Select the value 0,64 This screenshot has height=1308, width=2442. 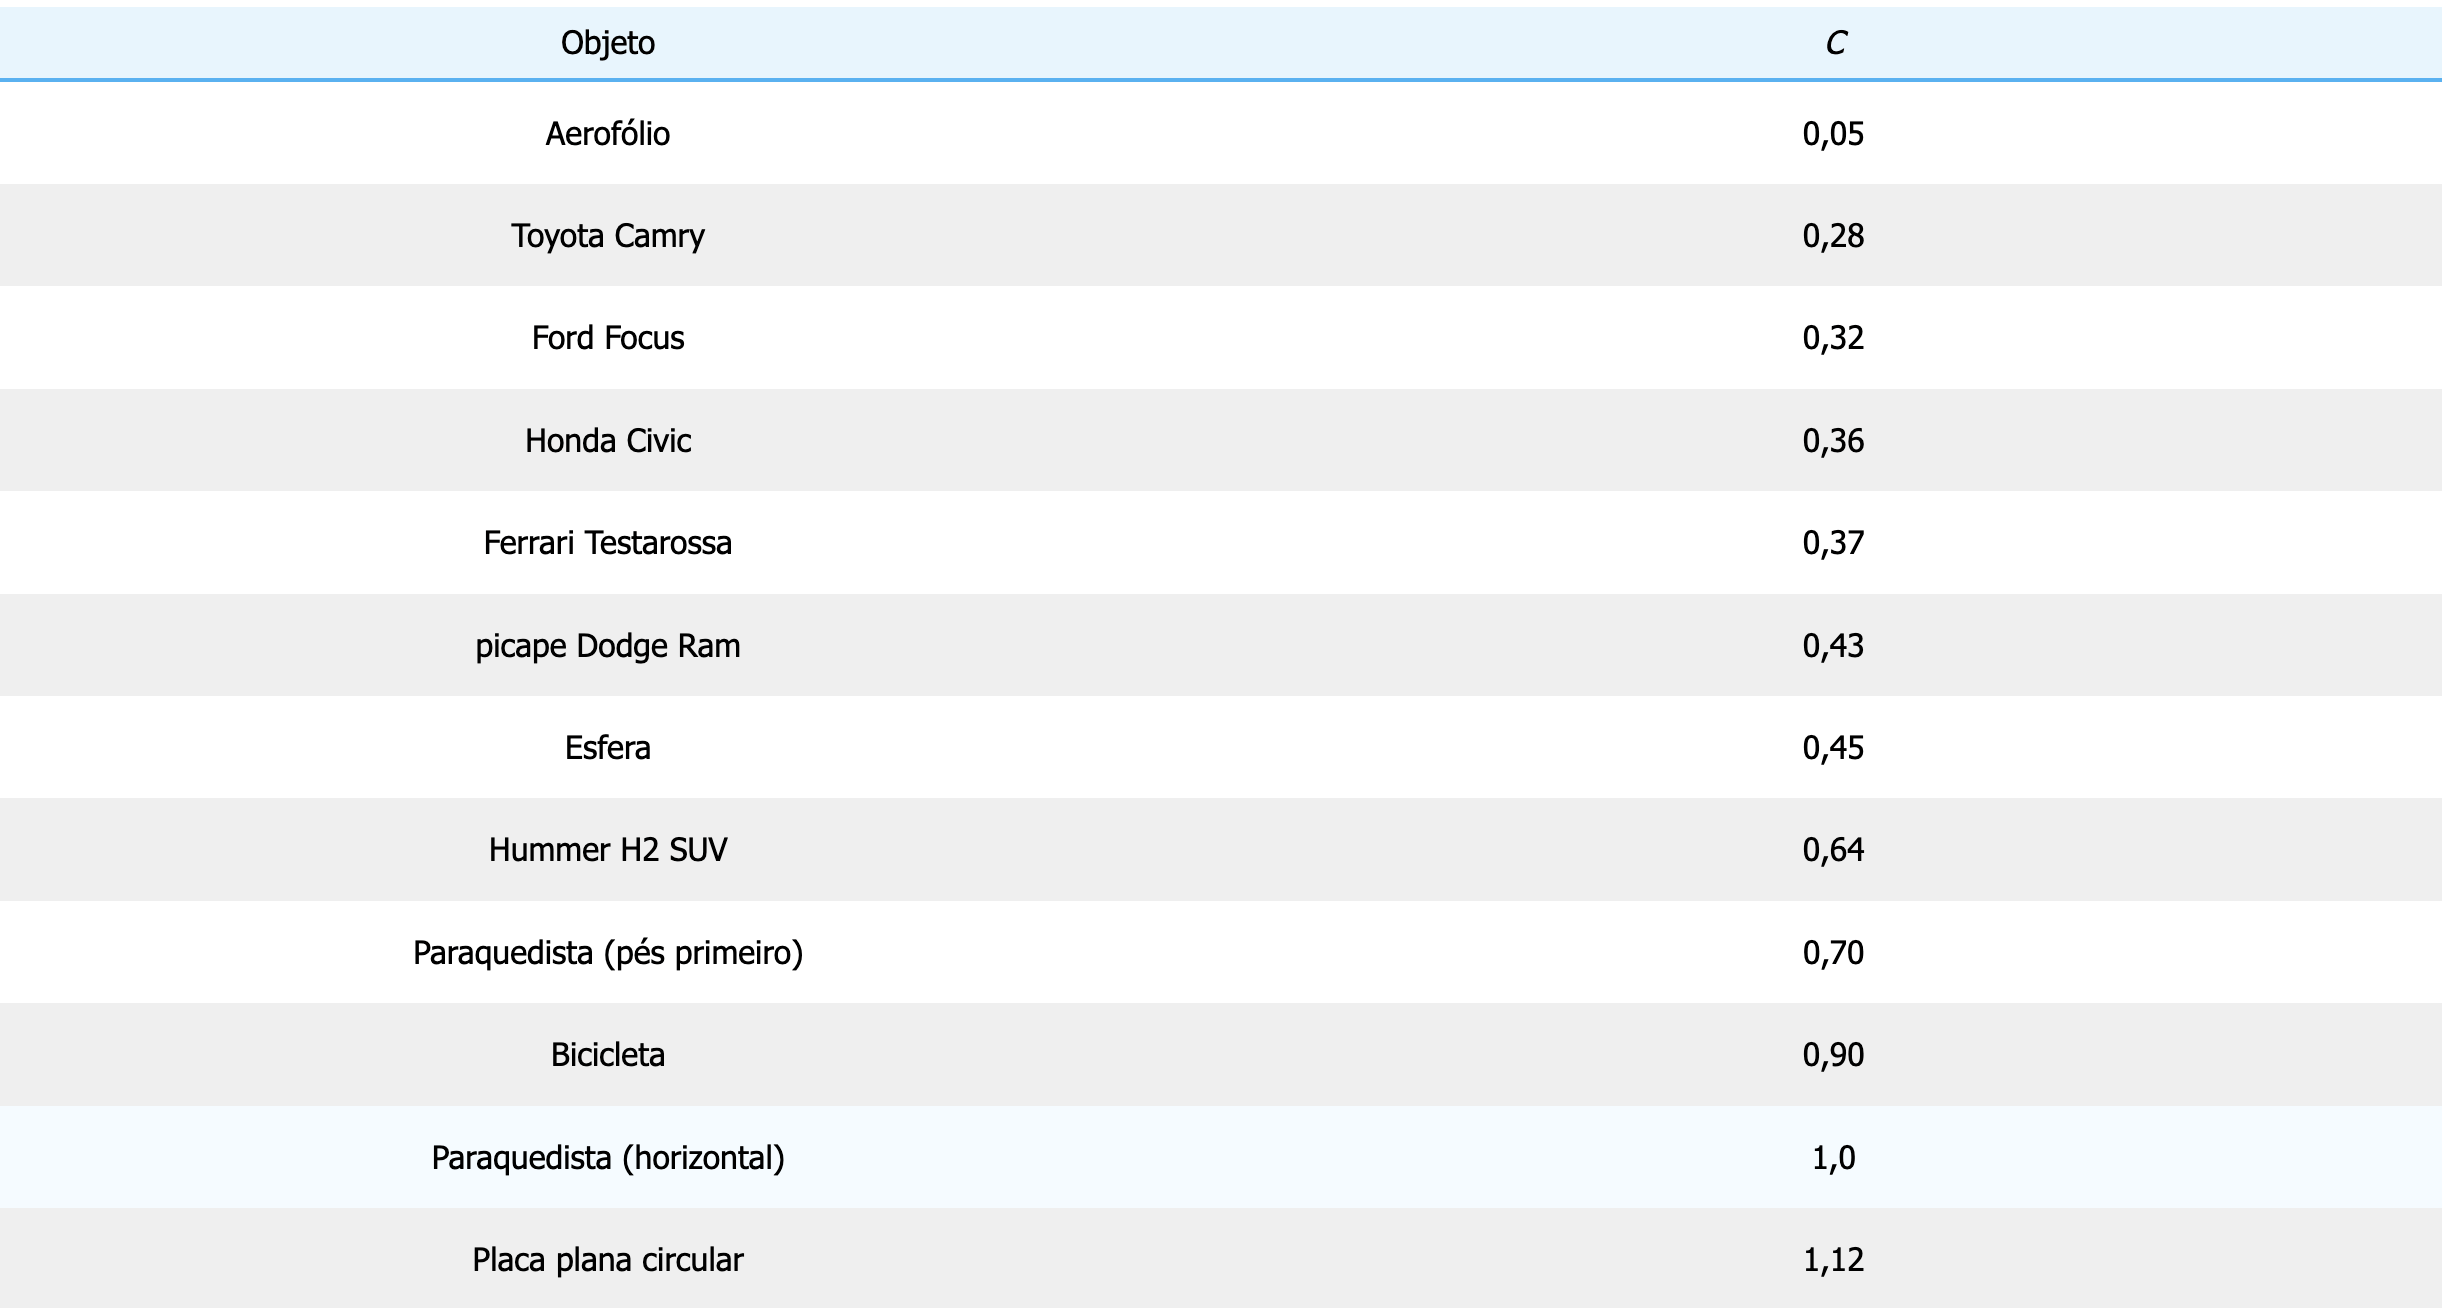1833,850
